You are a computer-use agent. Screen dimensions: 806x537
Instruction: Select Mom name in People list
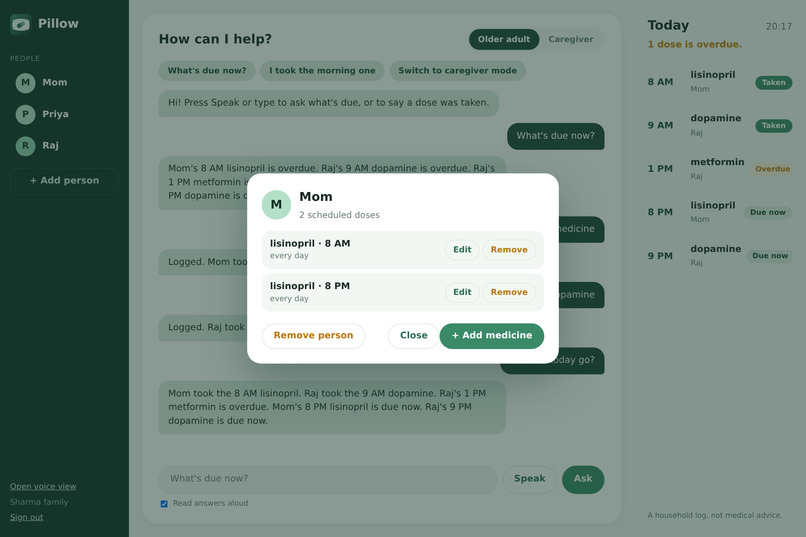54,83
